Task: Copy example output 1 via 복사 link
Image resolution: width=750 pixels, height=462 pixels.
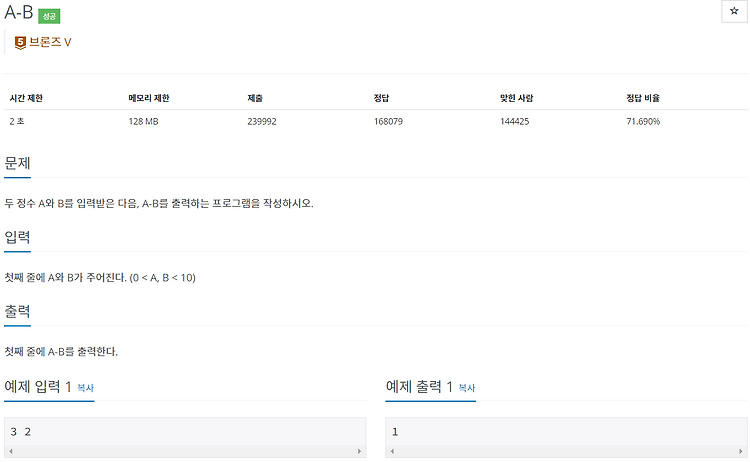Action: click(x=467, y=388)
